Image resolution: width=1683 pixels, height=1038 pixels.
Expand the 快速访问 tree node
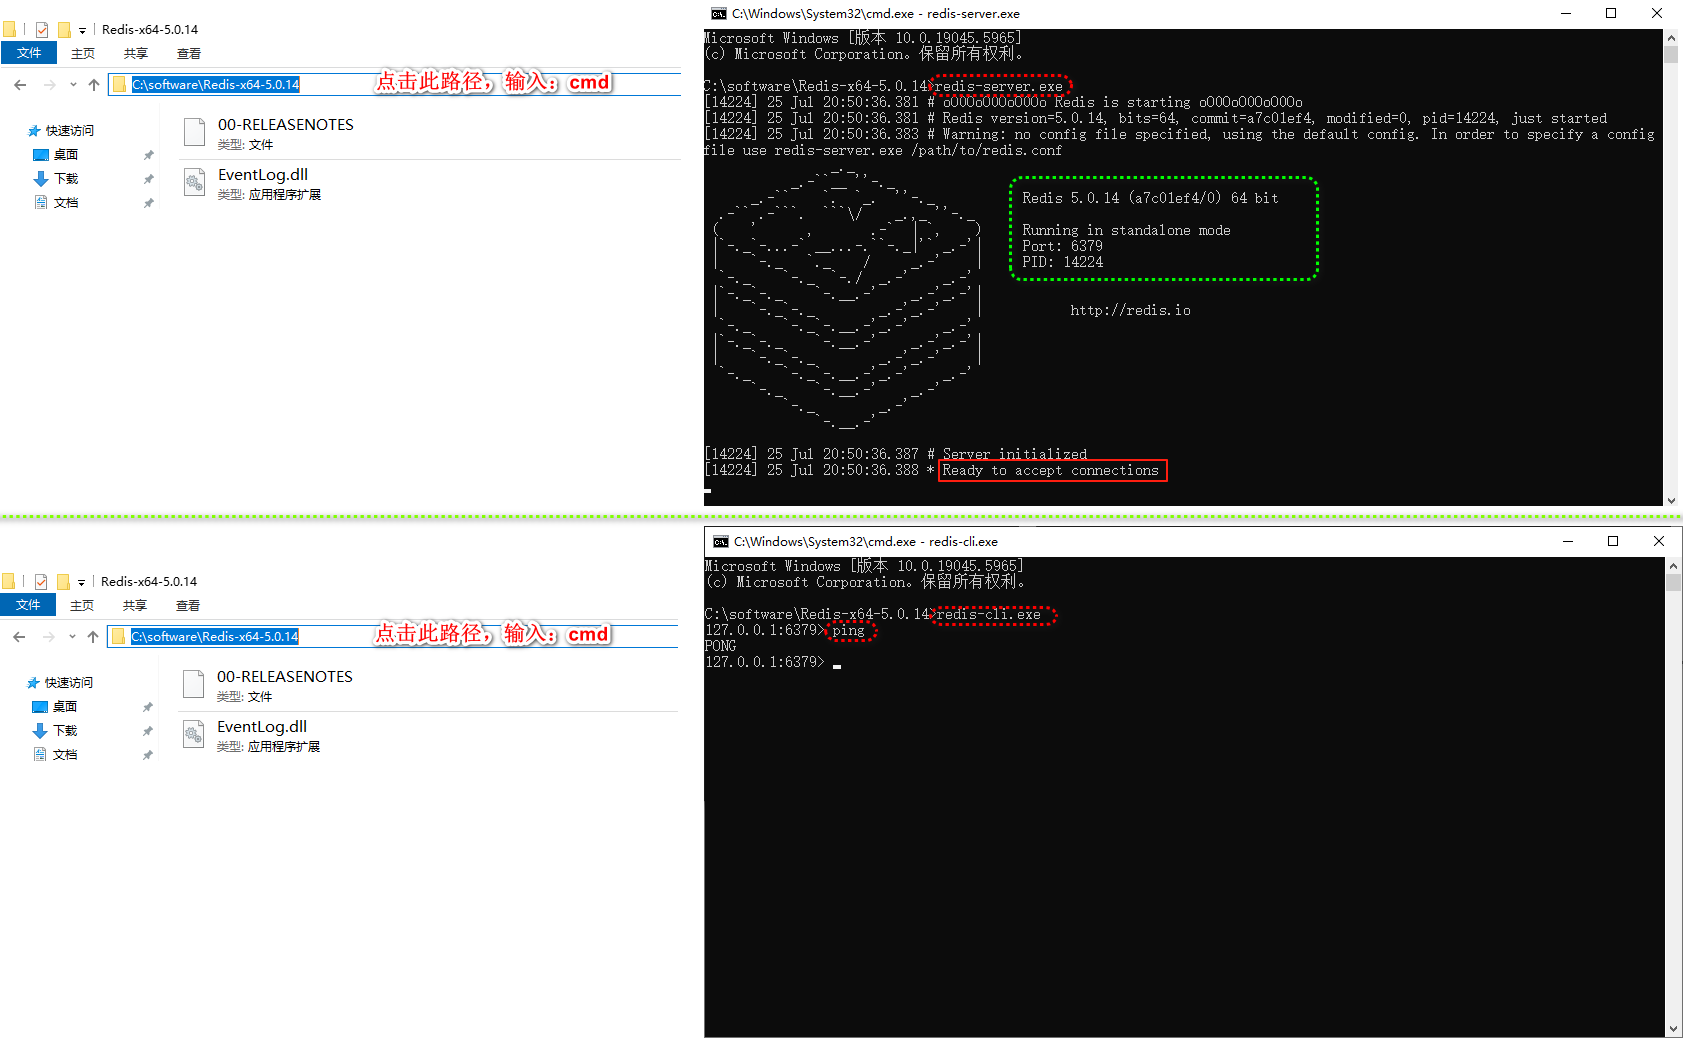point(18,130)
